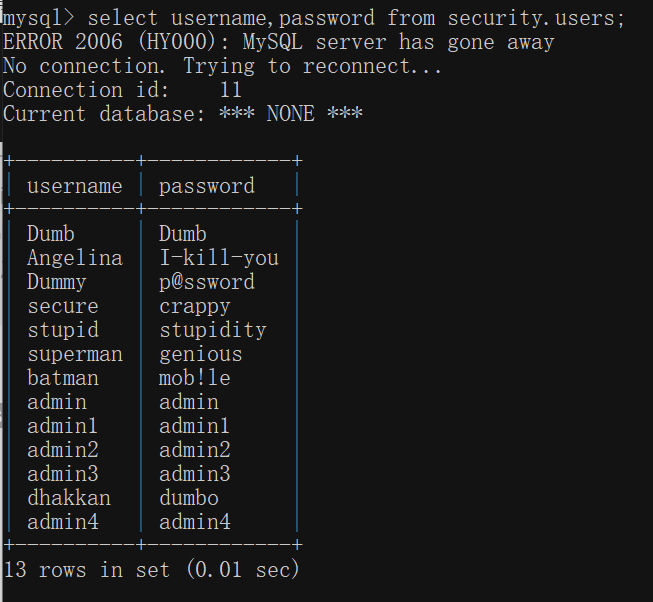Screen dimensions: 653x602
Task: Click the password 'I-kill-you'
Action: (219, 258)
